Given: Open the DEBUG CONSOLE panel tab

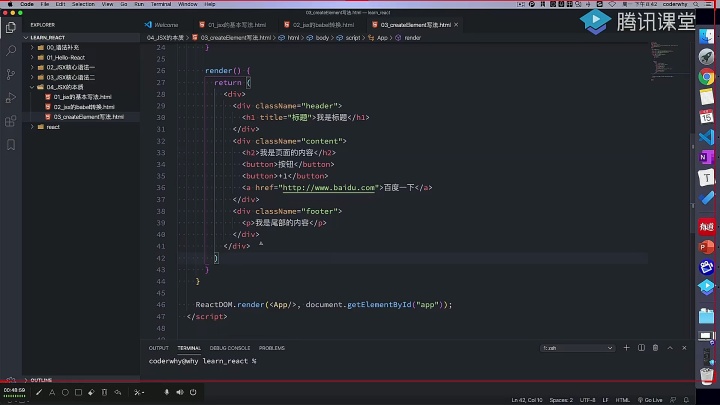Looking at the screenshot, I should click(230, 348).
